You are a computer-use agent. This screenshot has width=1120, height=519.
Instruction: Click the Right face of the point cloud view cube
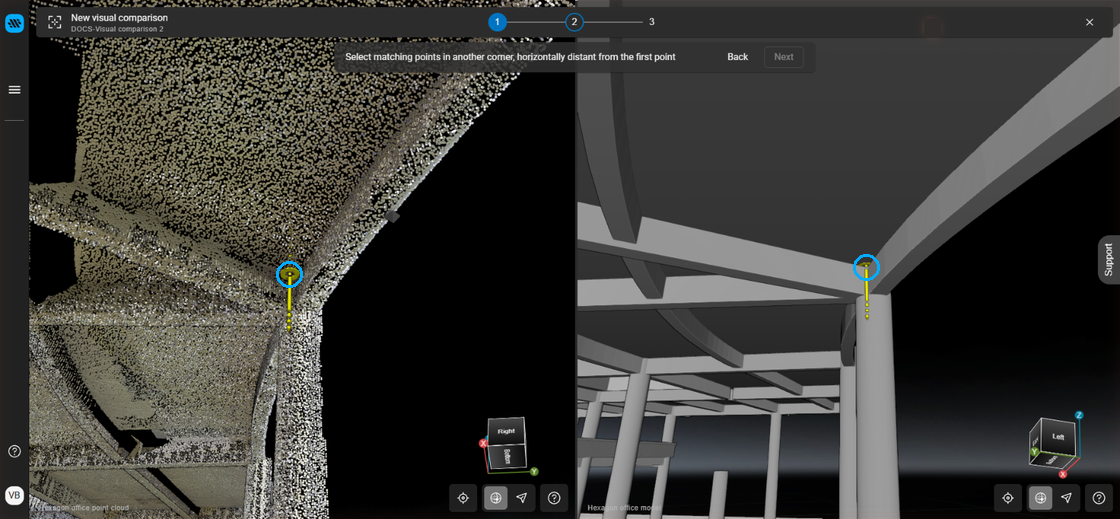click(x=506, y=431)
